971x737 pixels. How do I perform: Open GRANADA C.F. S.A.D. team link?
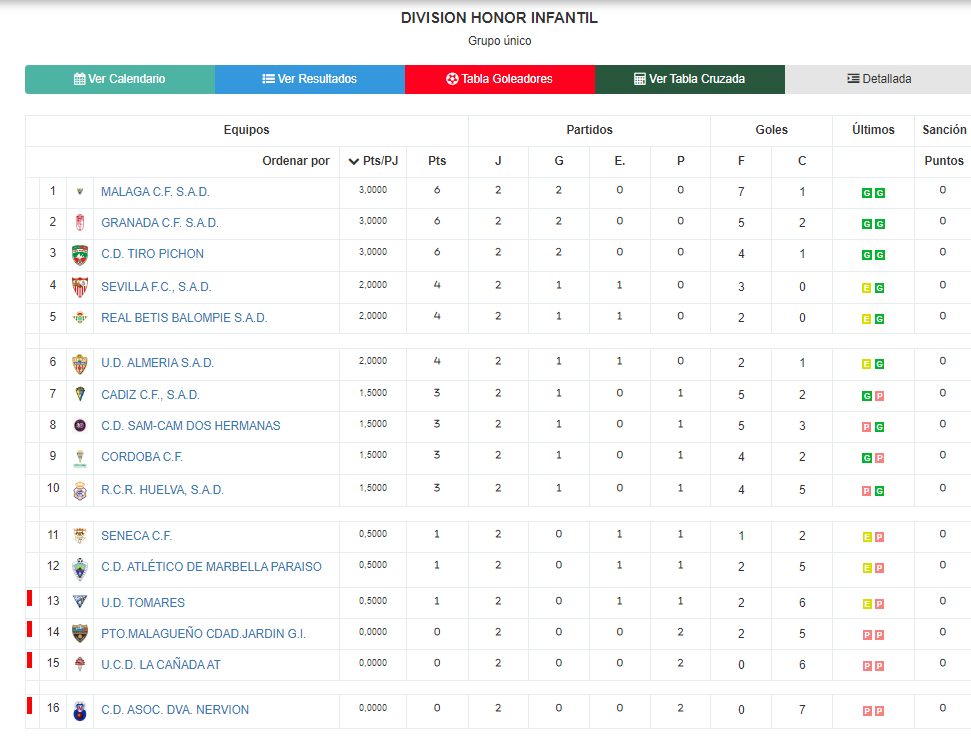pos(160,223)
